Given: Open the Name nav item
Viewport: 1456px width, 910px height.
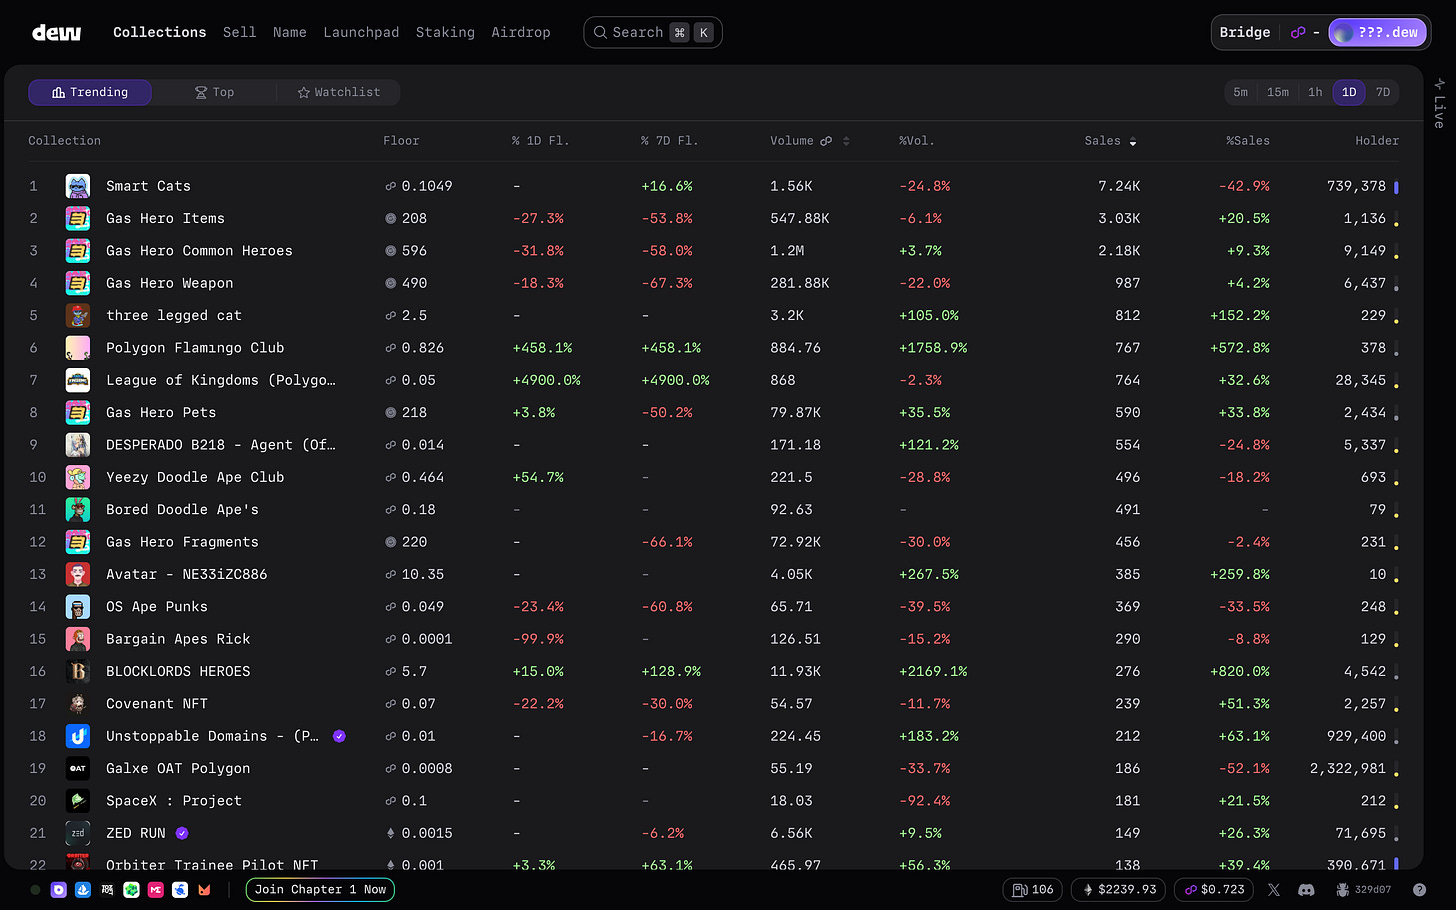Looking at the screenshot, I should [290, 32].
